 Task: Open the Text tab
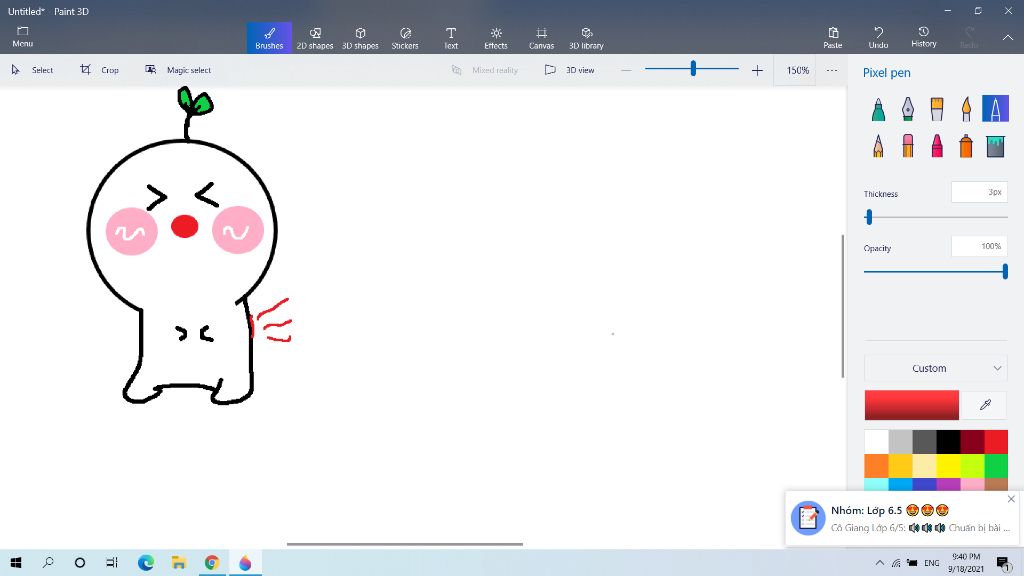pos(451,37)
